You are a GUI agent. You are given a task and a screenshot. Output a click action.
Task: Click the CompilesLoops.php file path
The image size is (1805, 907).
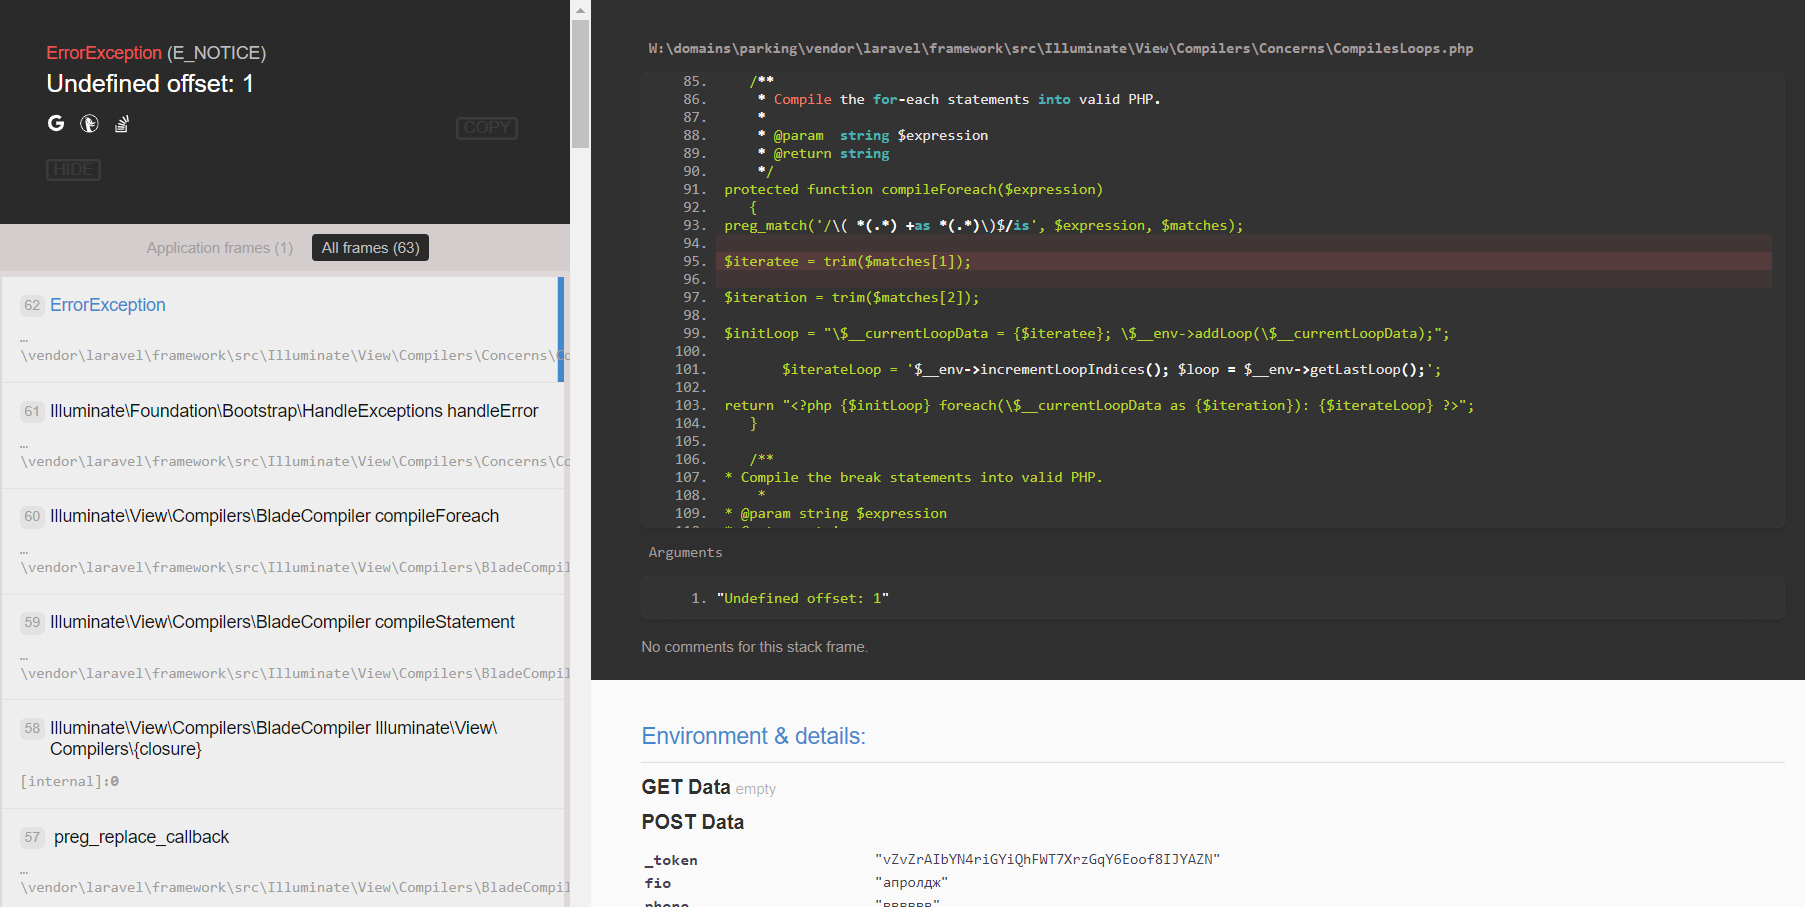(x=1060, y=48)
